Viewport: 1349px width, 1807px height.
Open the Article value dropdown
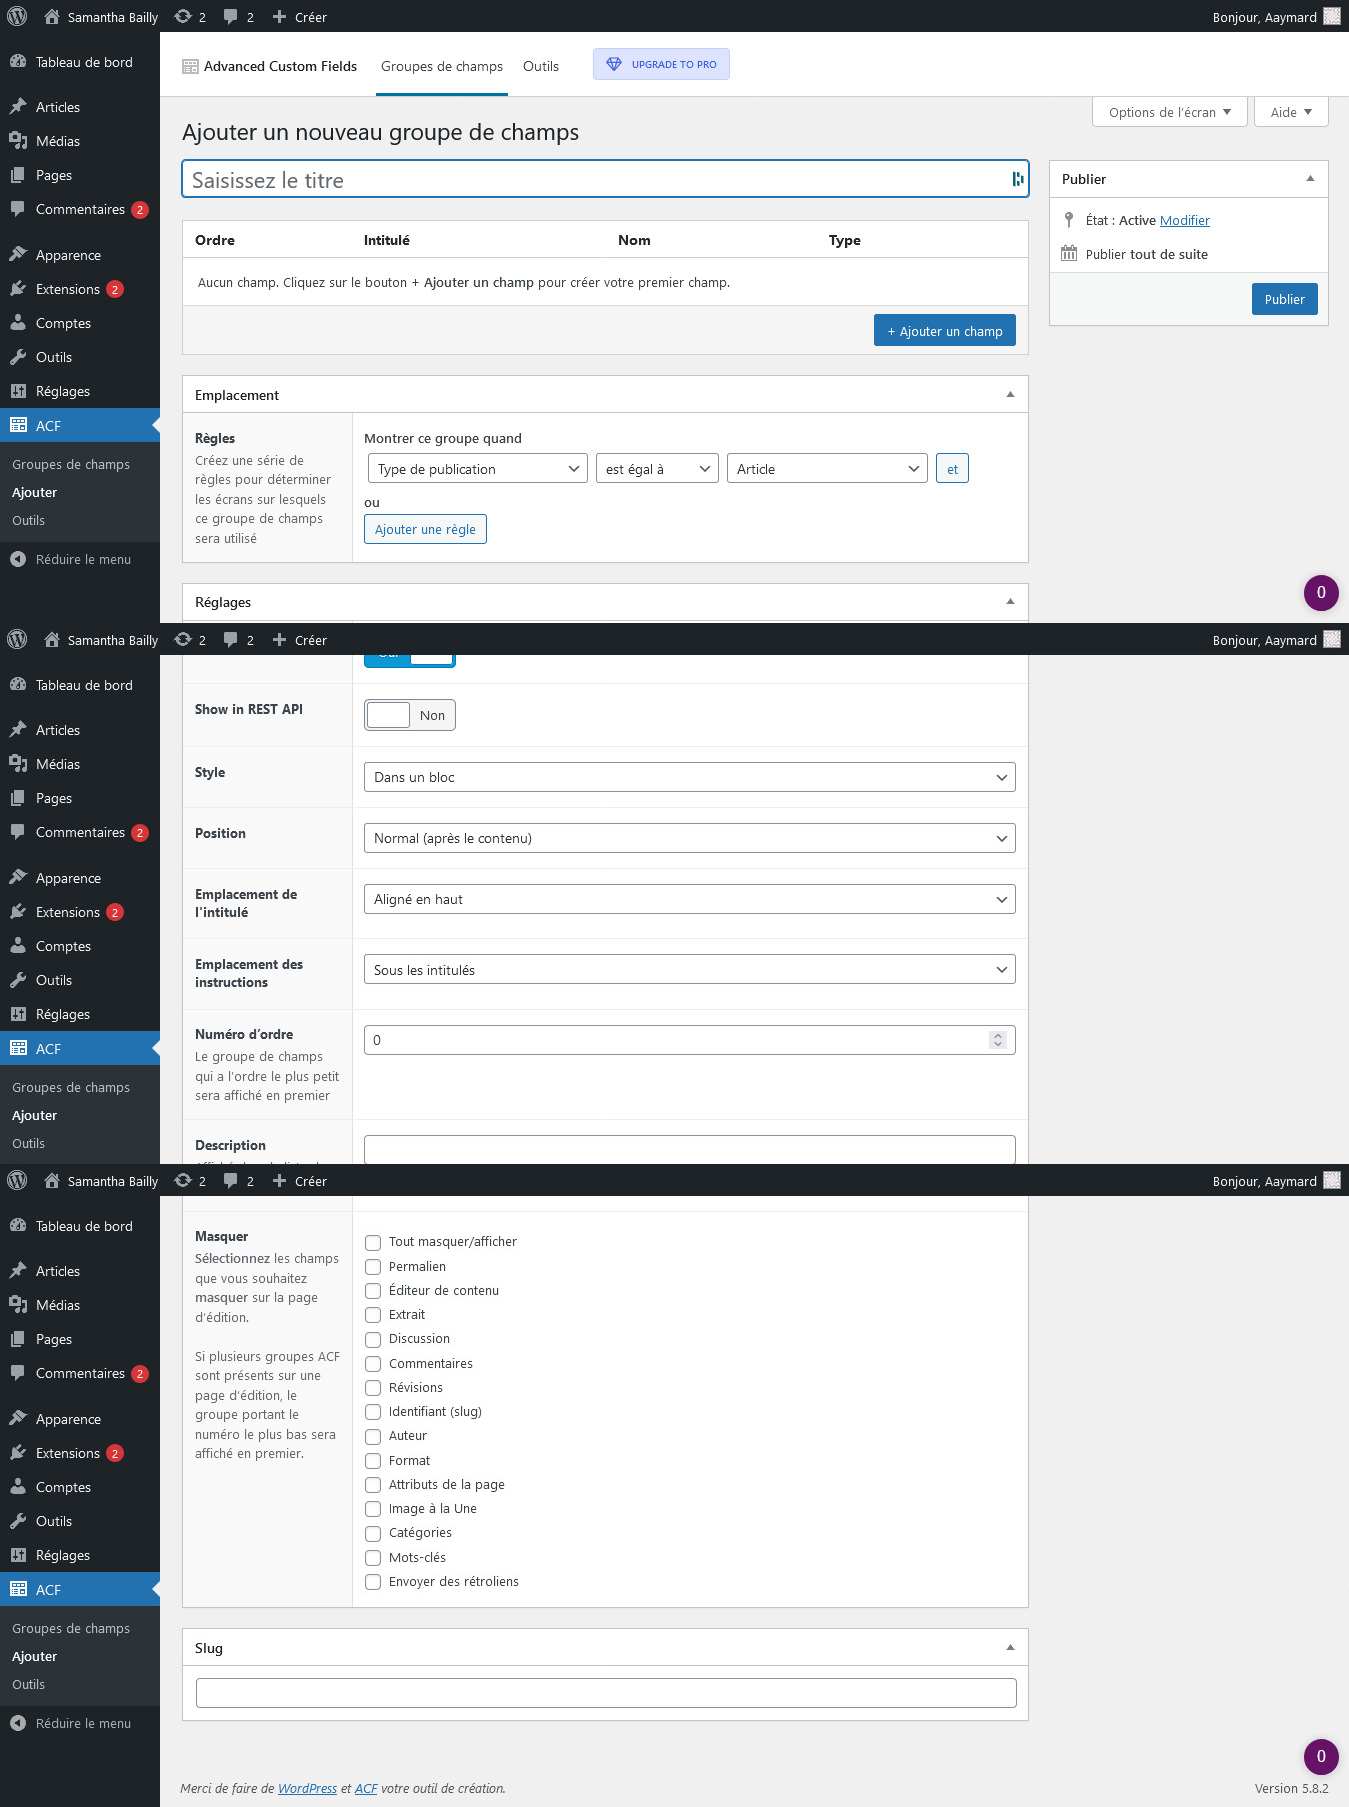click(827, 469)
